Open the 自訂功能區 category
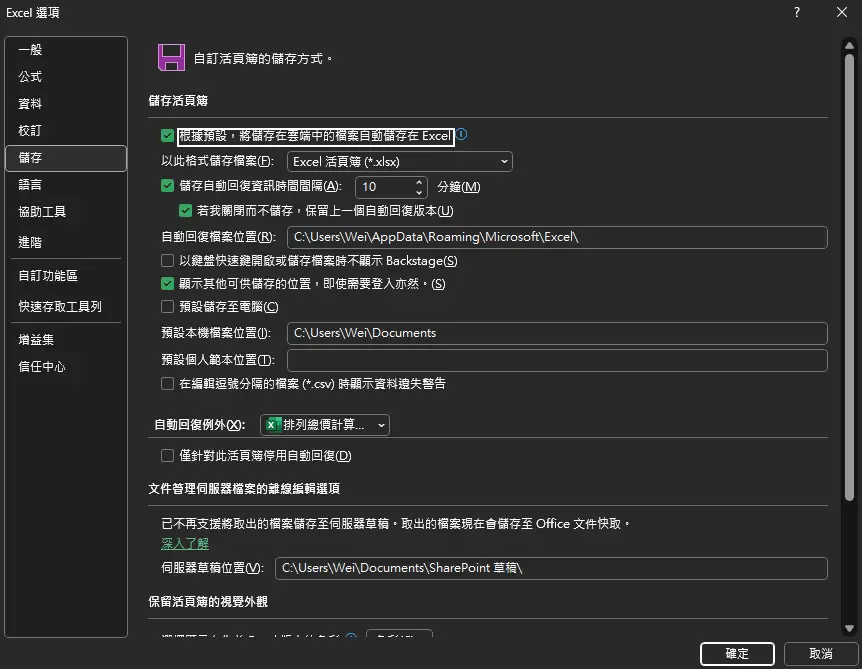 (x=66, y=275)
